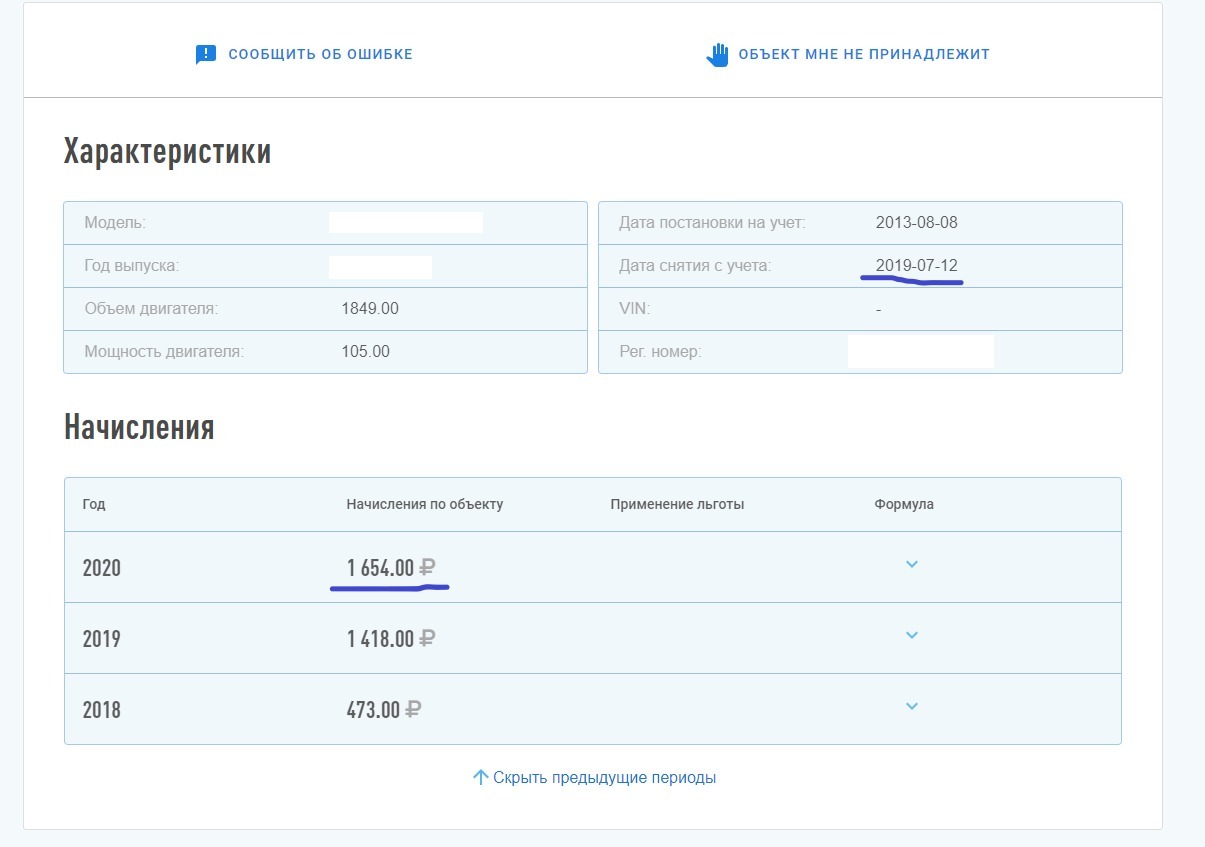The height and width of the screenshot is (847, 1205).
Task: Hide previous periods via Скрыть предыдущие периоды
Action: point(604,777)
